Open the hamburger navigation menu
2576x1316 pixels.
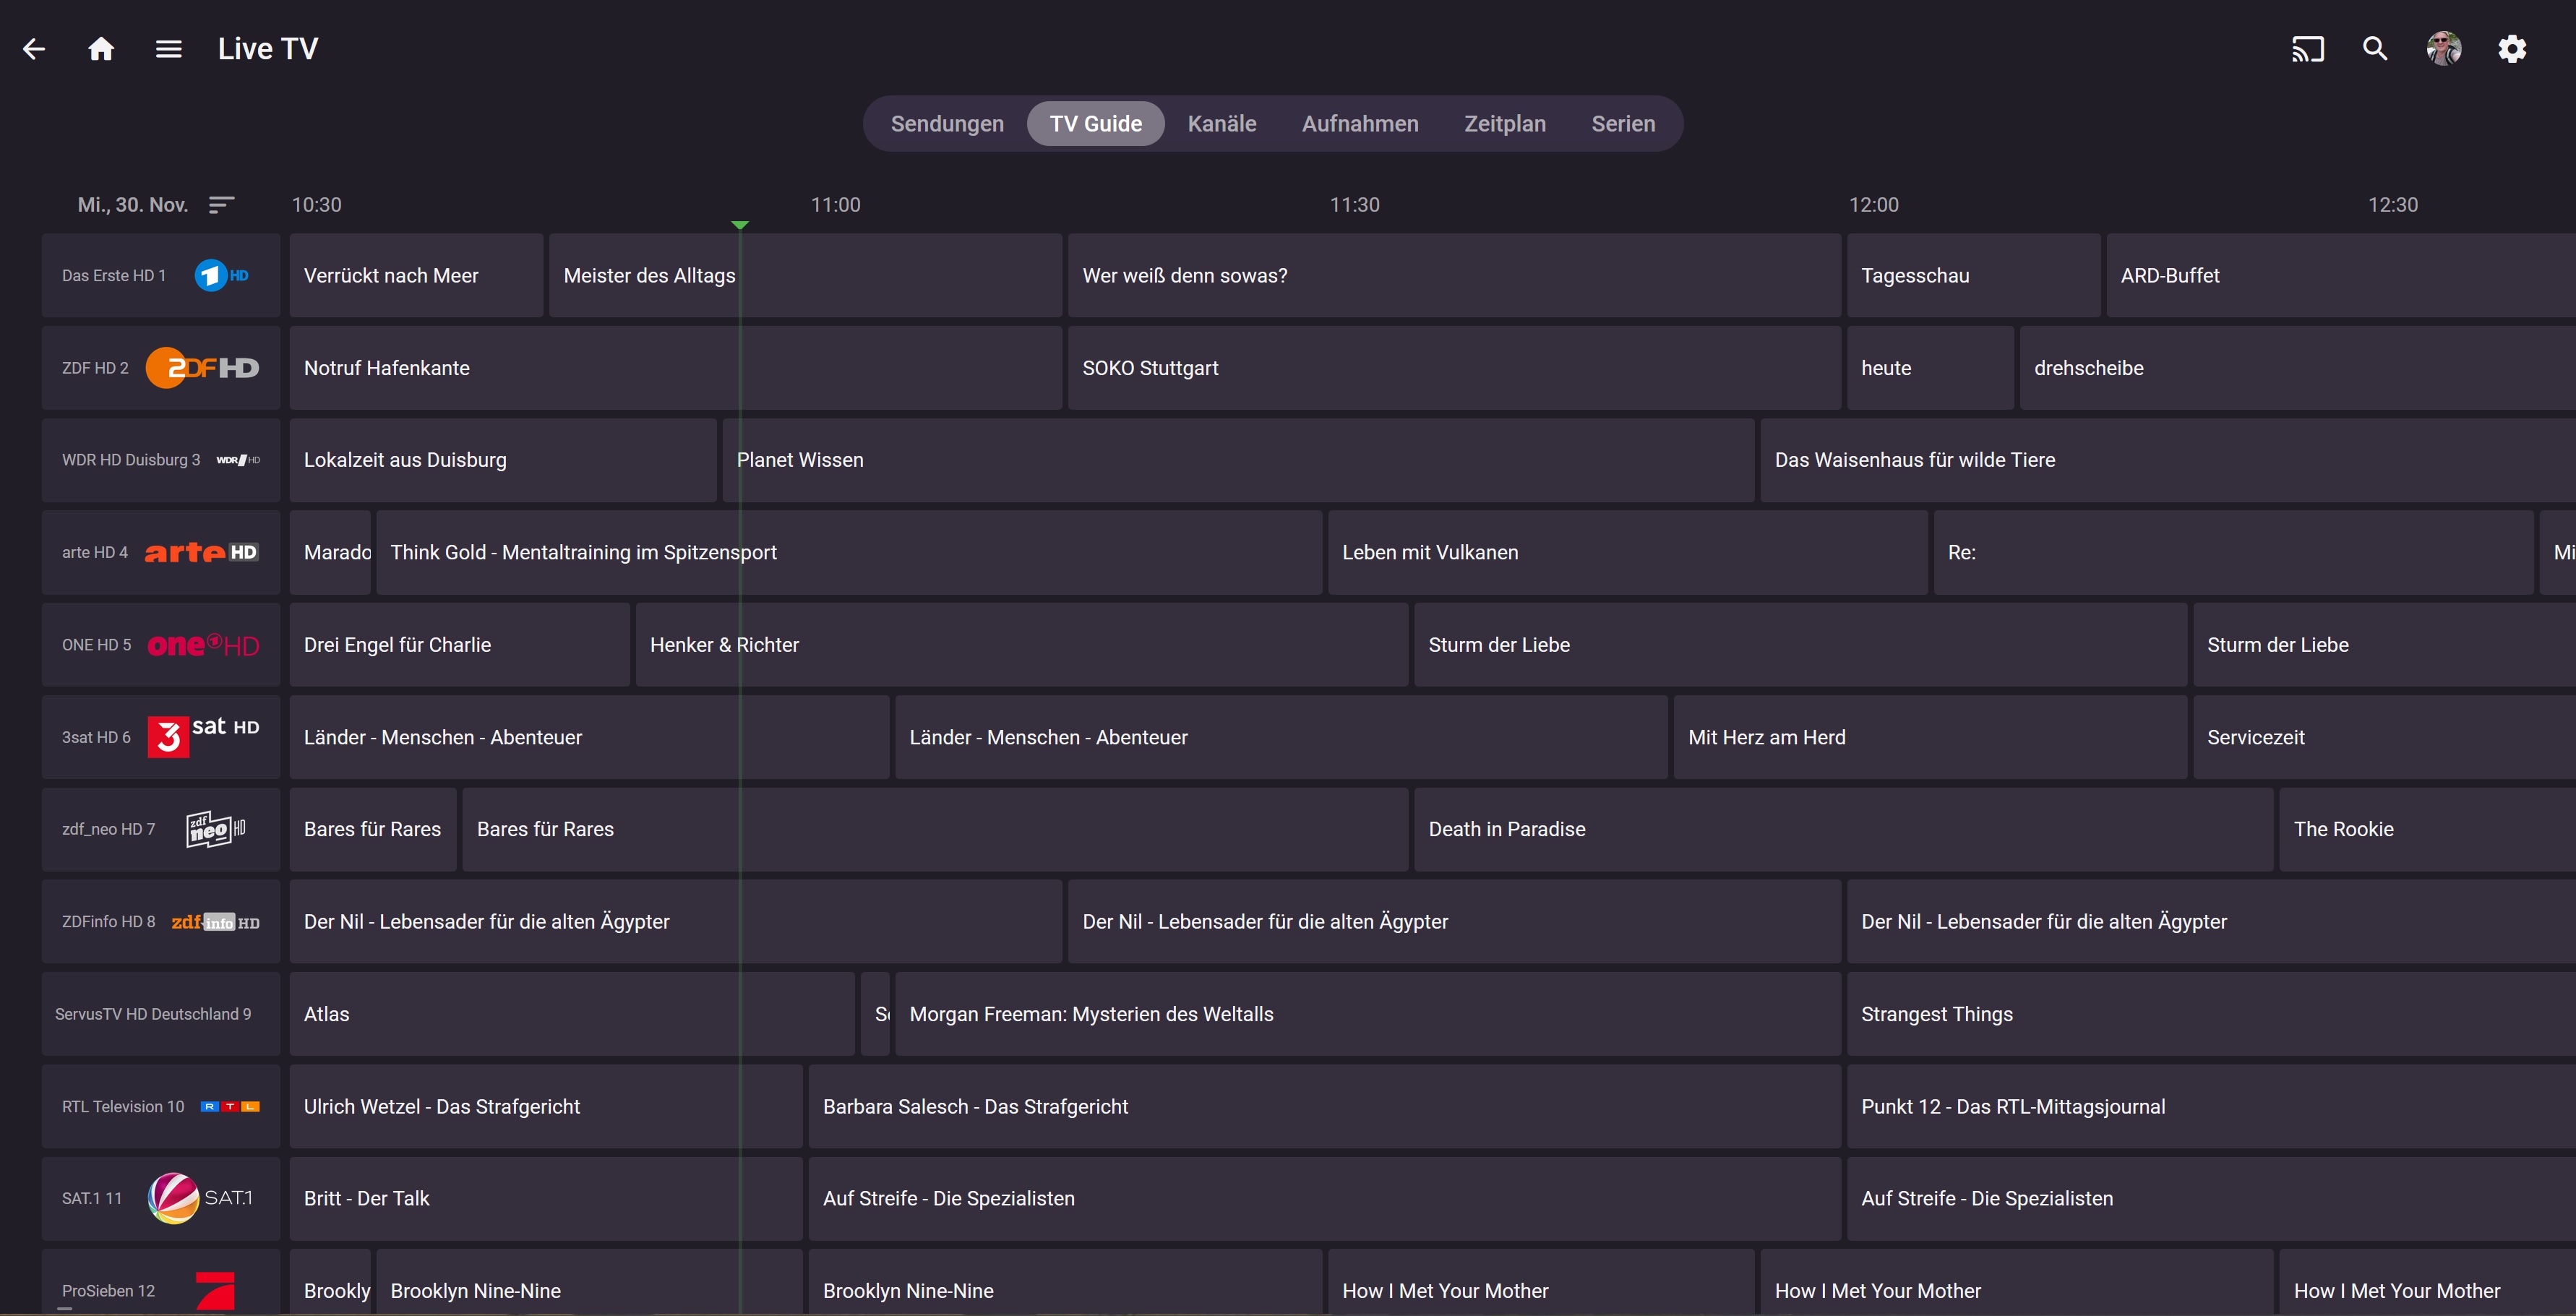[169, 49]
